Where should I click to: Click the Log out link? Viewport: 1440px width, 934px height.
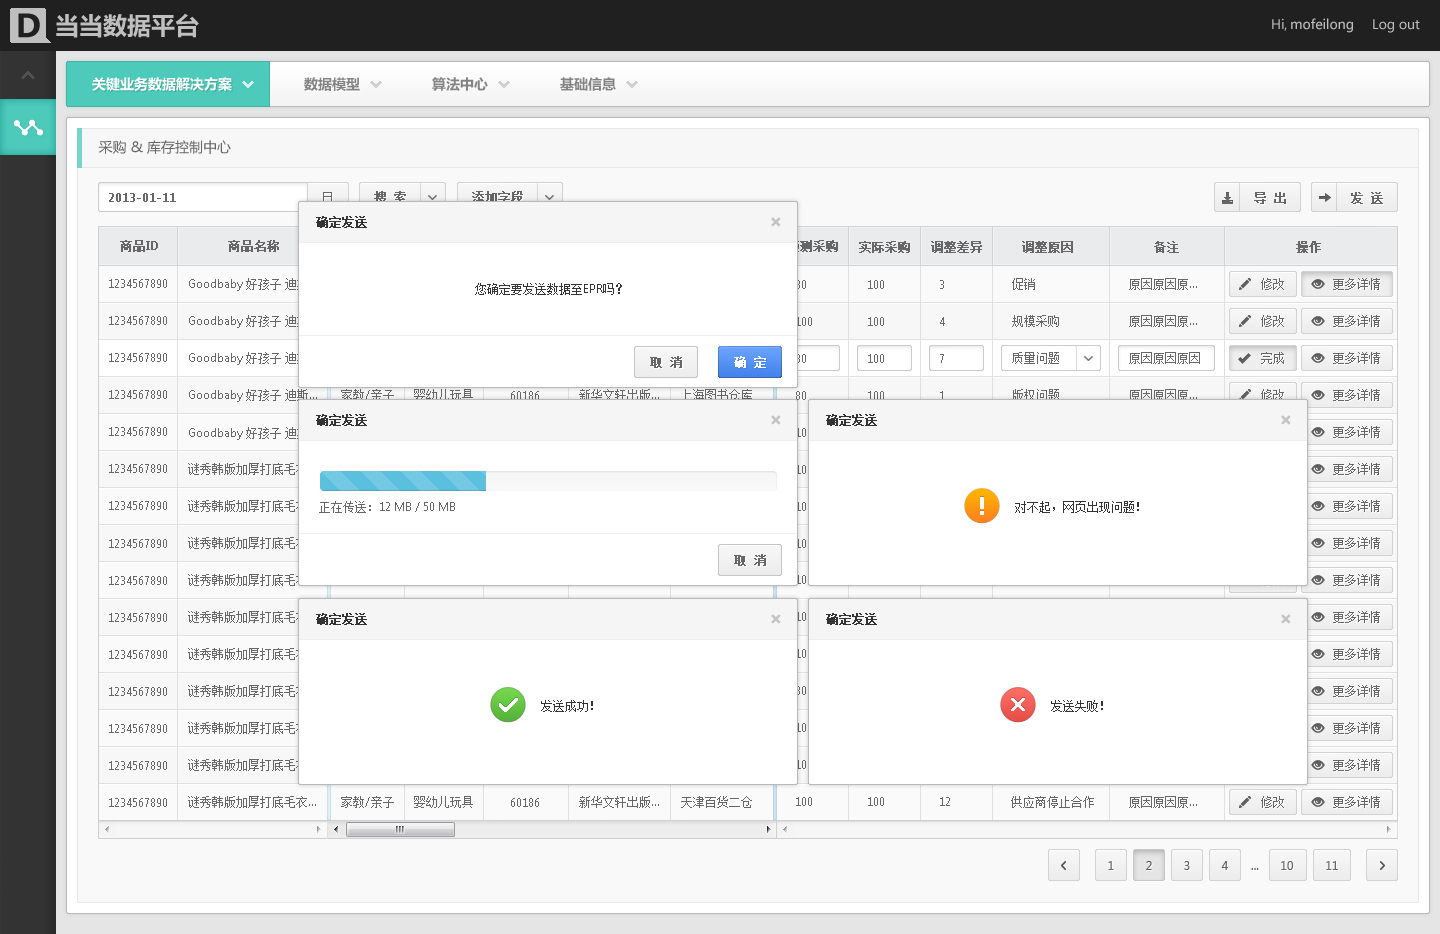tap(1395, 25)
